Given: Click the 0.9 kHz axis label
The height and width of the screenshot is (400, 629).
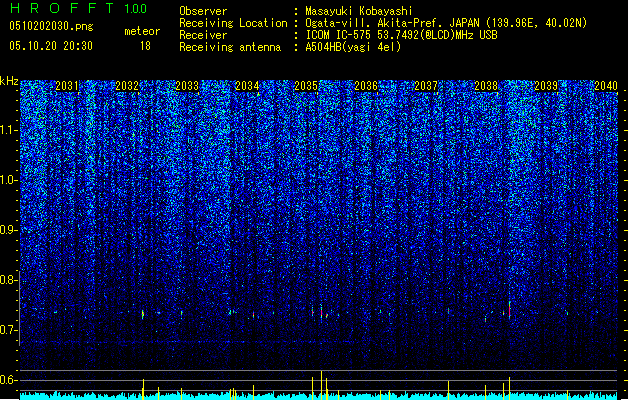Looking at the screenshot, I should click(x=9, y=230).
